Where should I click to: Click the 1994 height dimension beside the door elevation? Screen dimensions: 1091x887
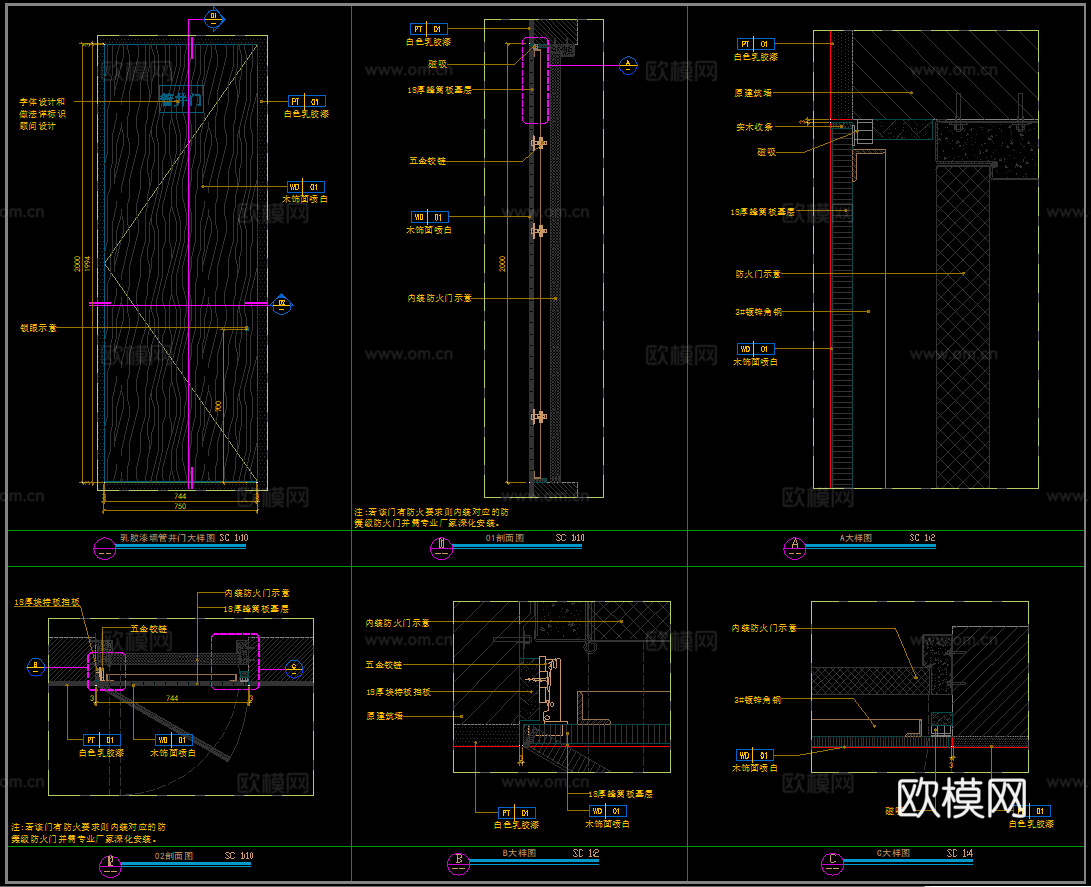87,264
